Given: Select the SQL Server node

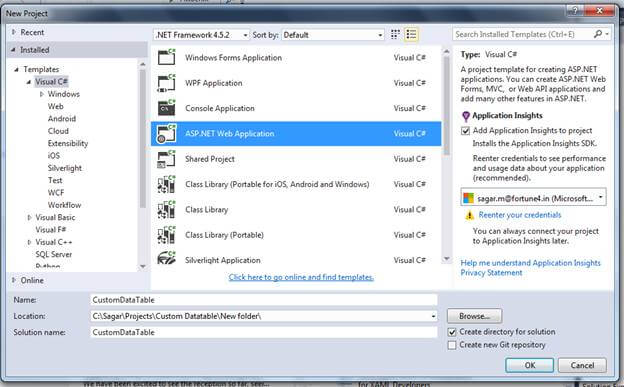Looking at the screenshot, I should 54,254.
